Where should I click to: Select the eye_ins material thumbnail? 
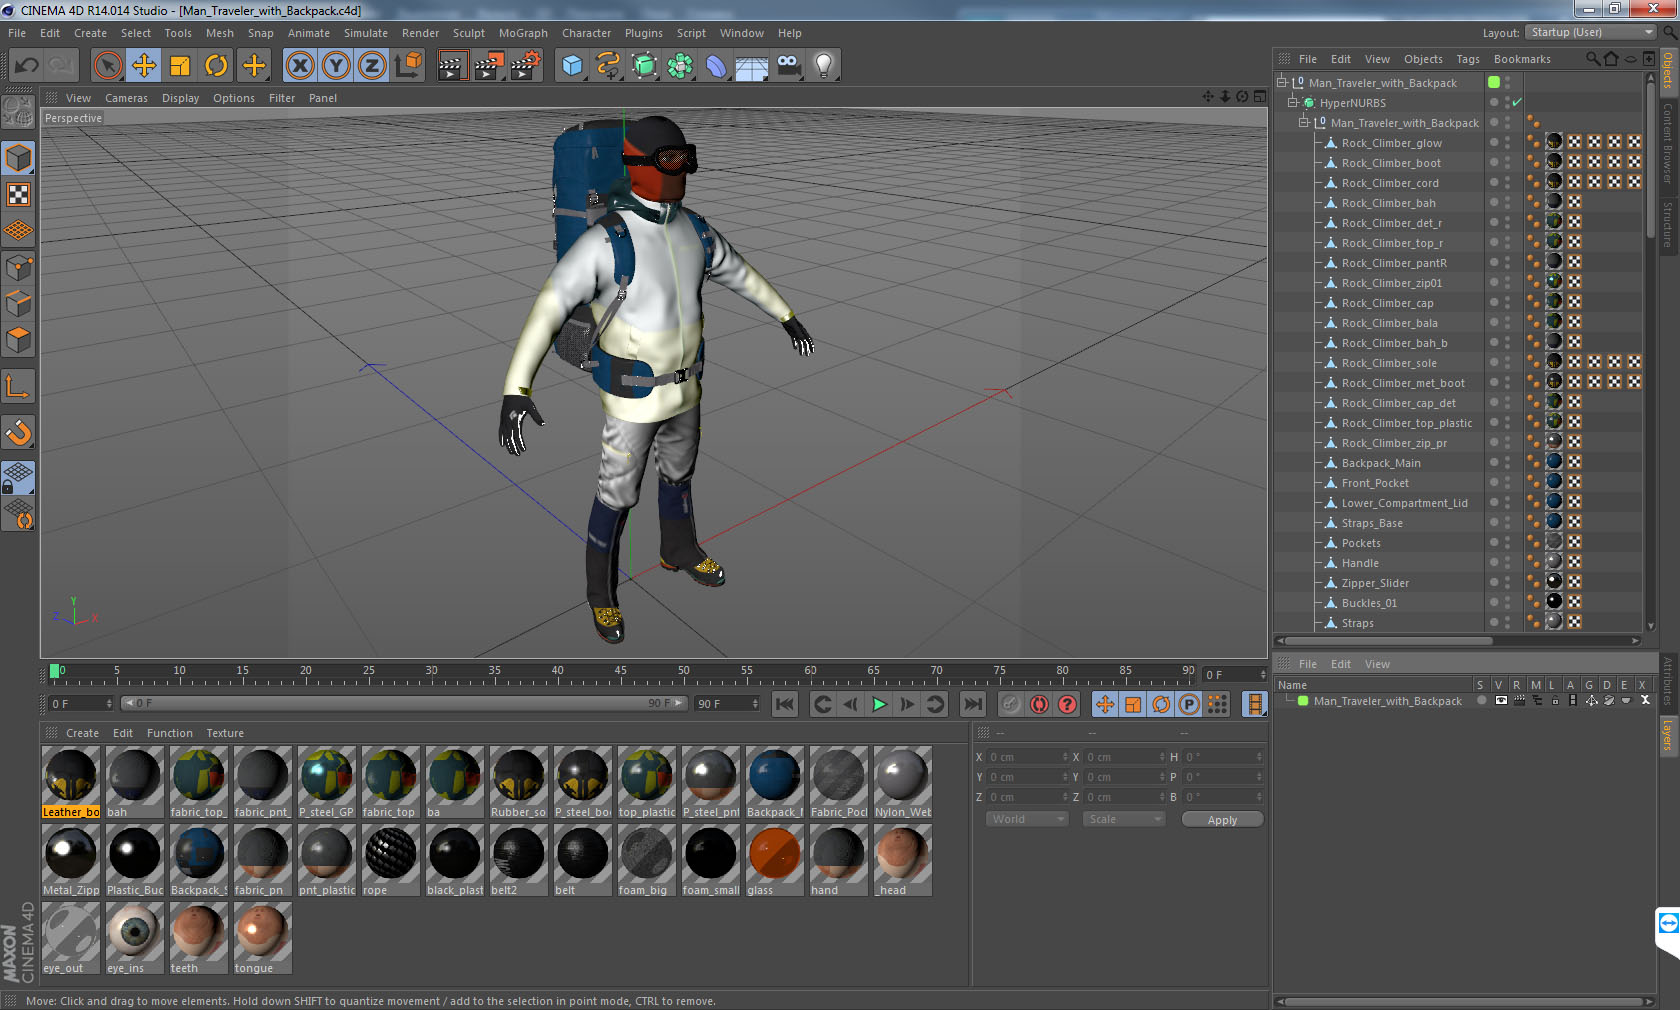click(x=135, y=938)
